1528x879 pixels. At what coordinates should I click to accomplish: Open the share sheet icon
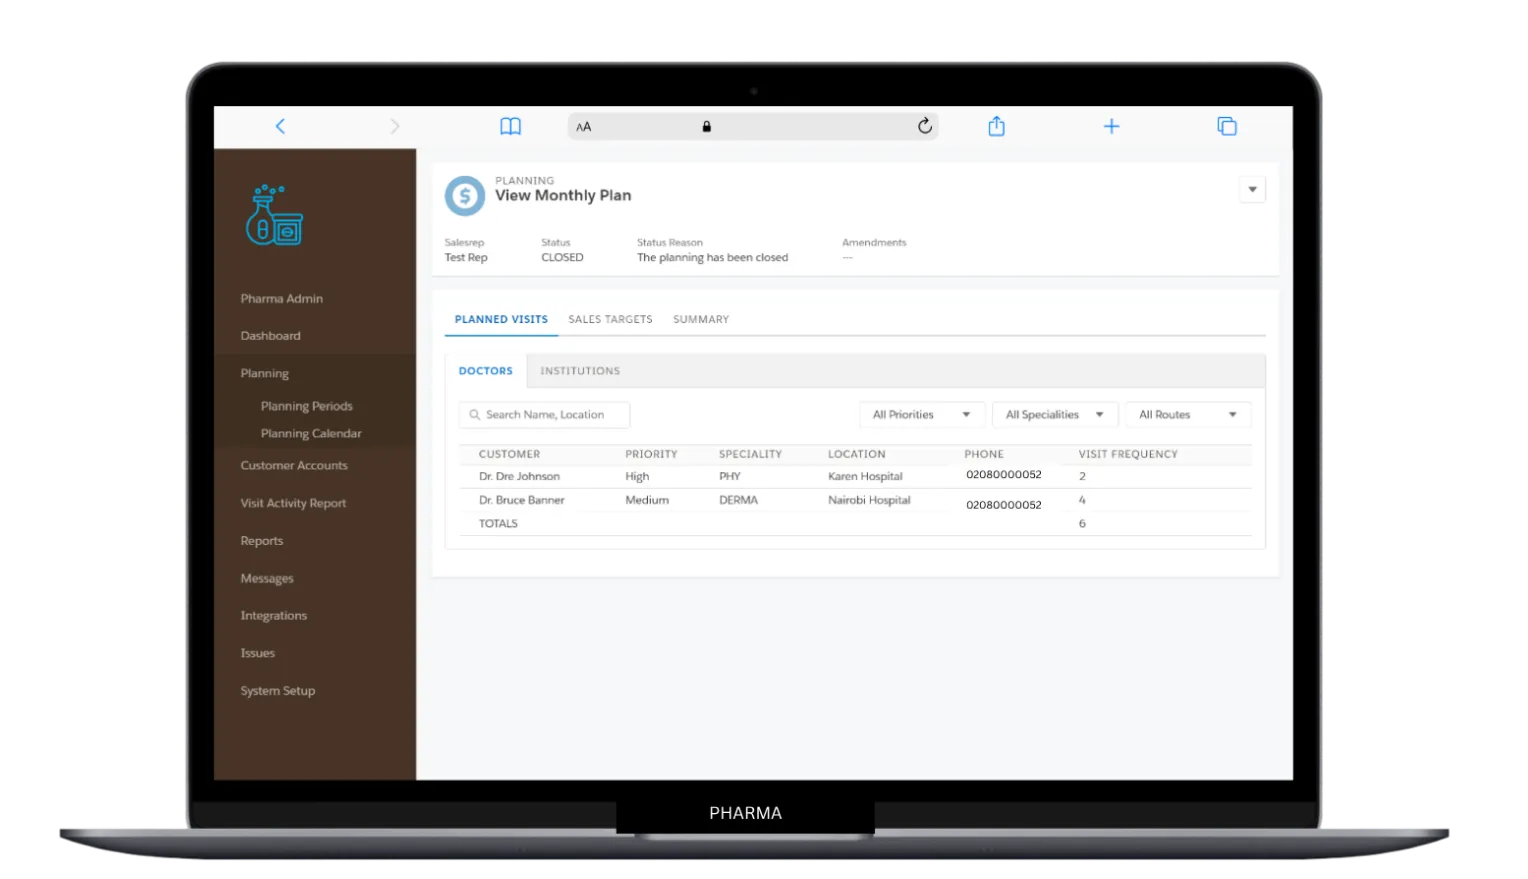(x=996, y=126)
